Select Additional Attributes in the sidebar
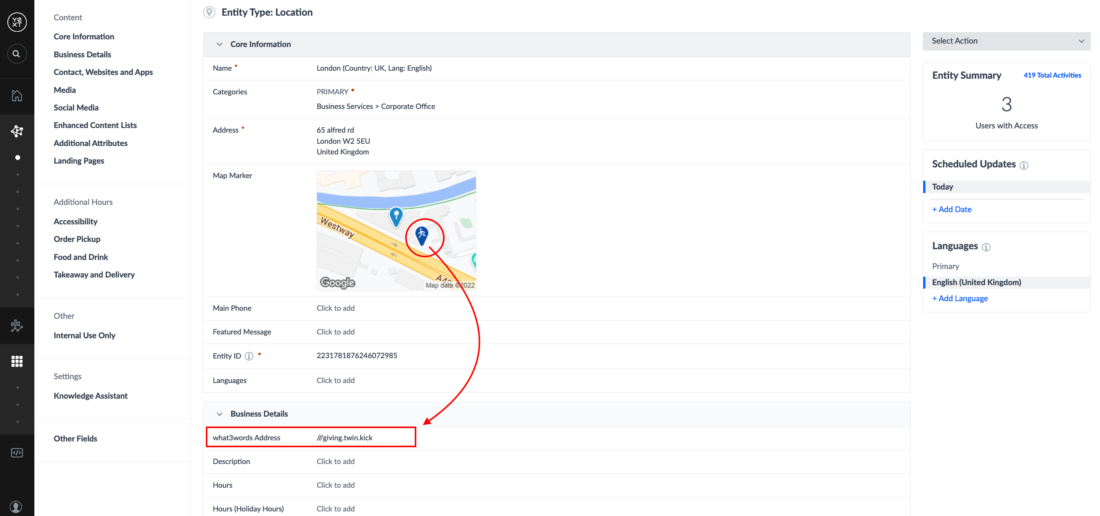Viewport: 1100px width, 516px height. tap(90, 143)
